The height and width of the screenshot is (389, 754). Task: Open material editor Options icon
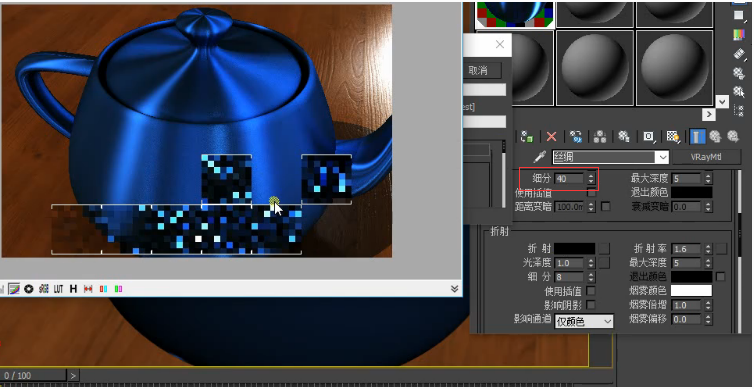(738, 73)
